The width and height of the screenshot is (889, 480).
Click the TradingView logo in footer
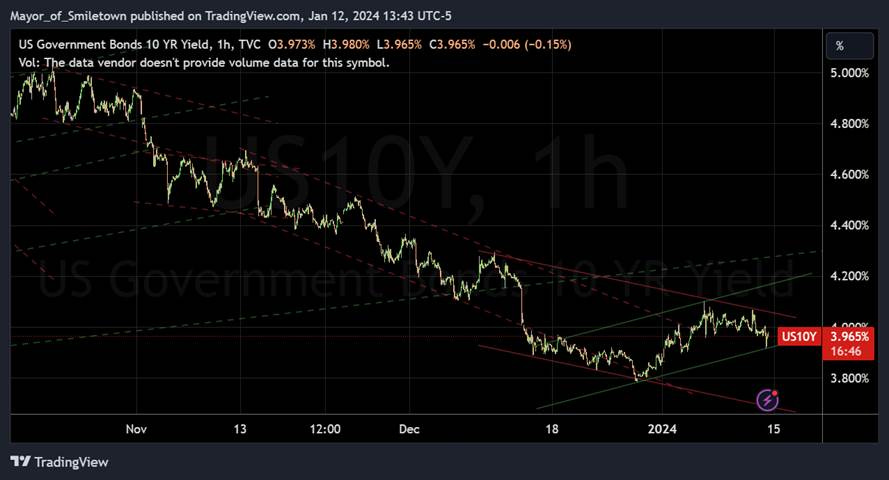click(60, 462)
